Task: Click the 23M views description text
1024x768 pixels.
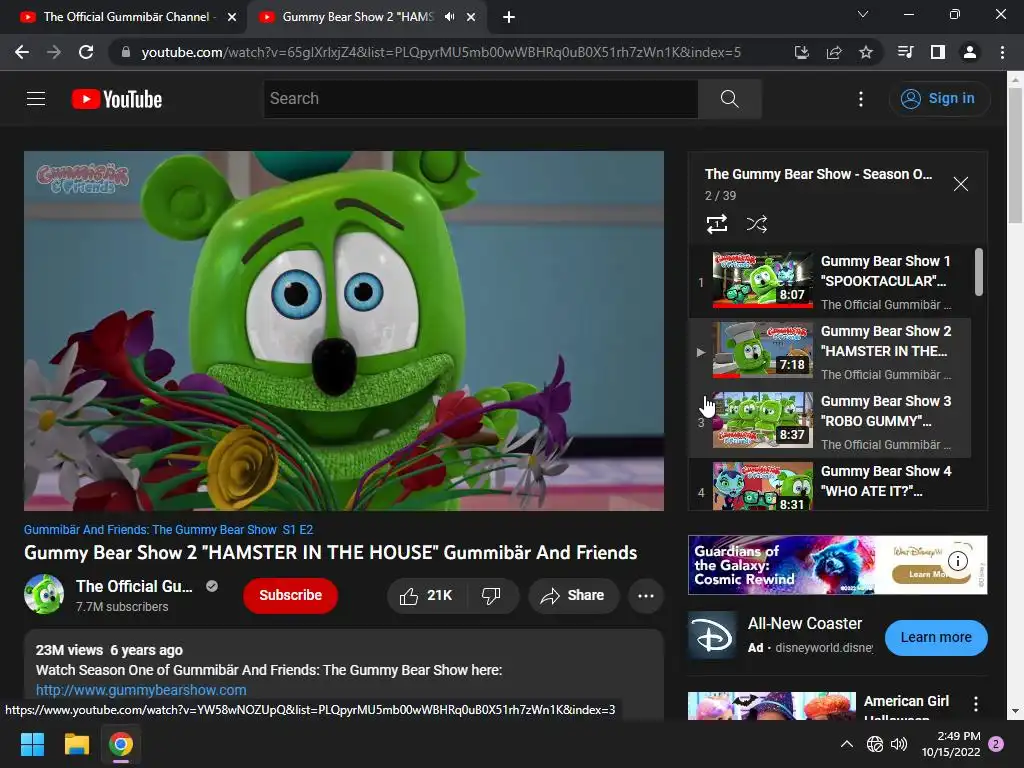Action: click(109, 650)
